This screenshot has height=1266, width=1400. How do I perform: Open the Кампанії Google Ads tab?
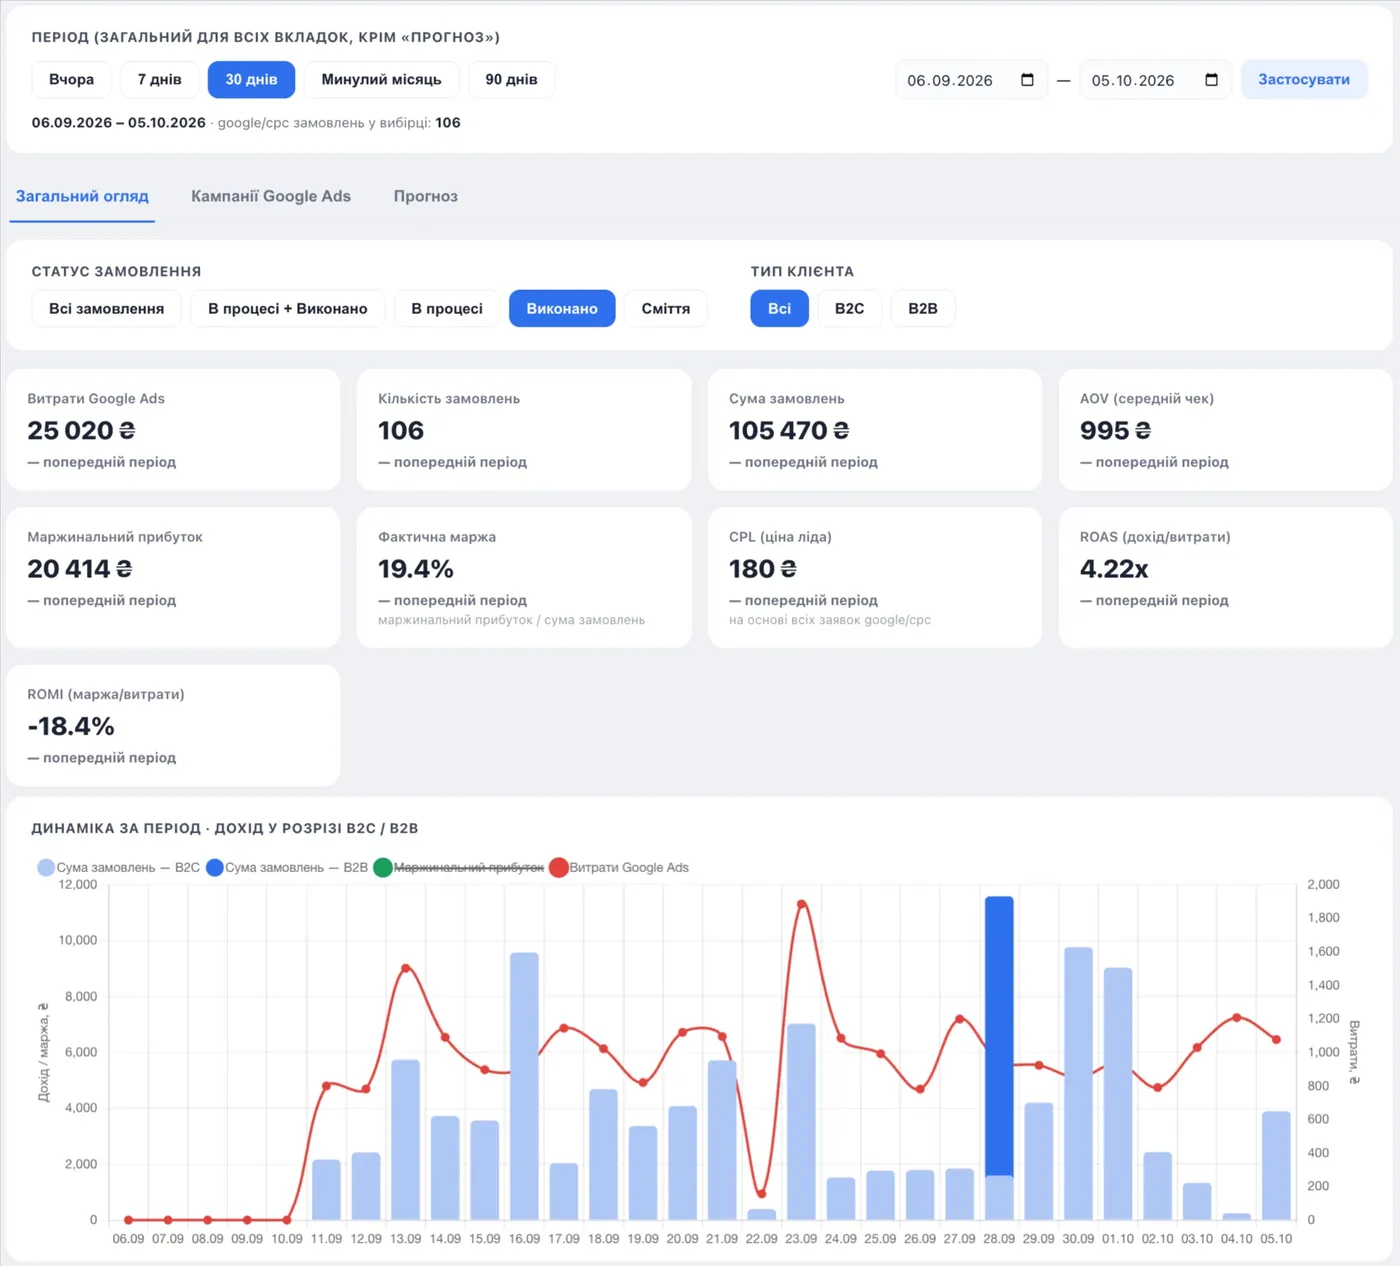(271, 196)
